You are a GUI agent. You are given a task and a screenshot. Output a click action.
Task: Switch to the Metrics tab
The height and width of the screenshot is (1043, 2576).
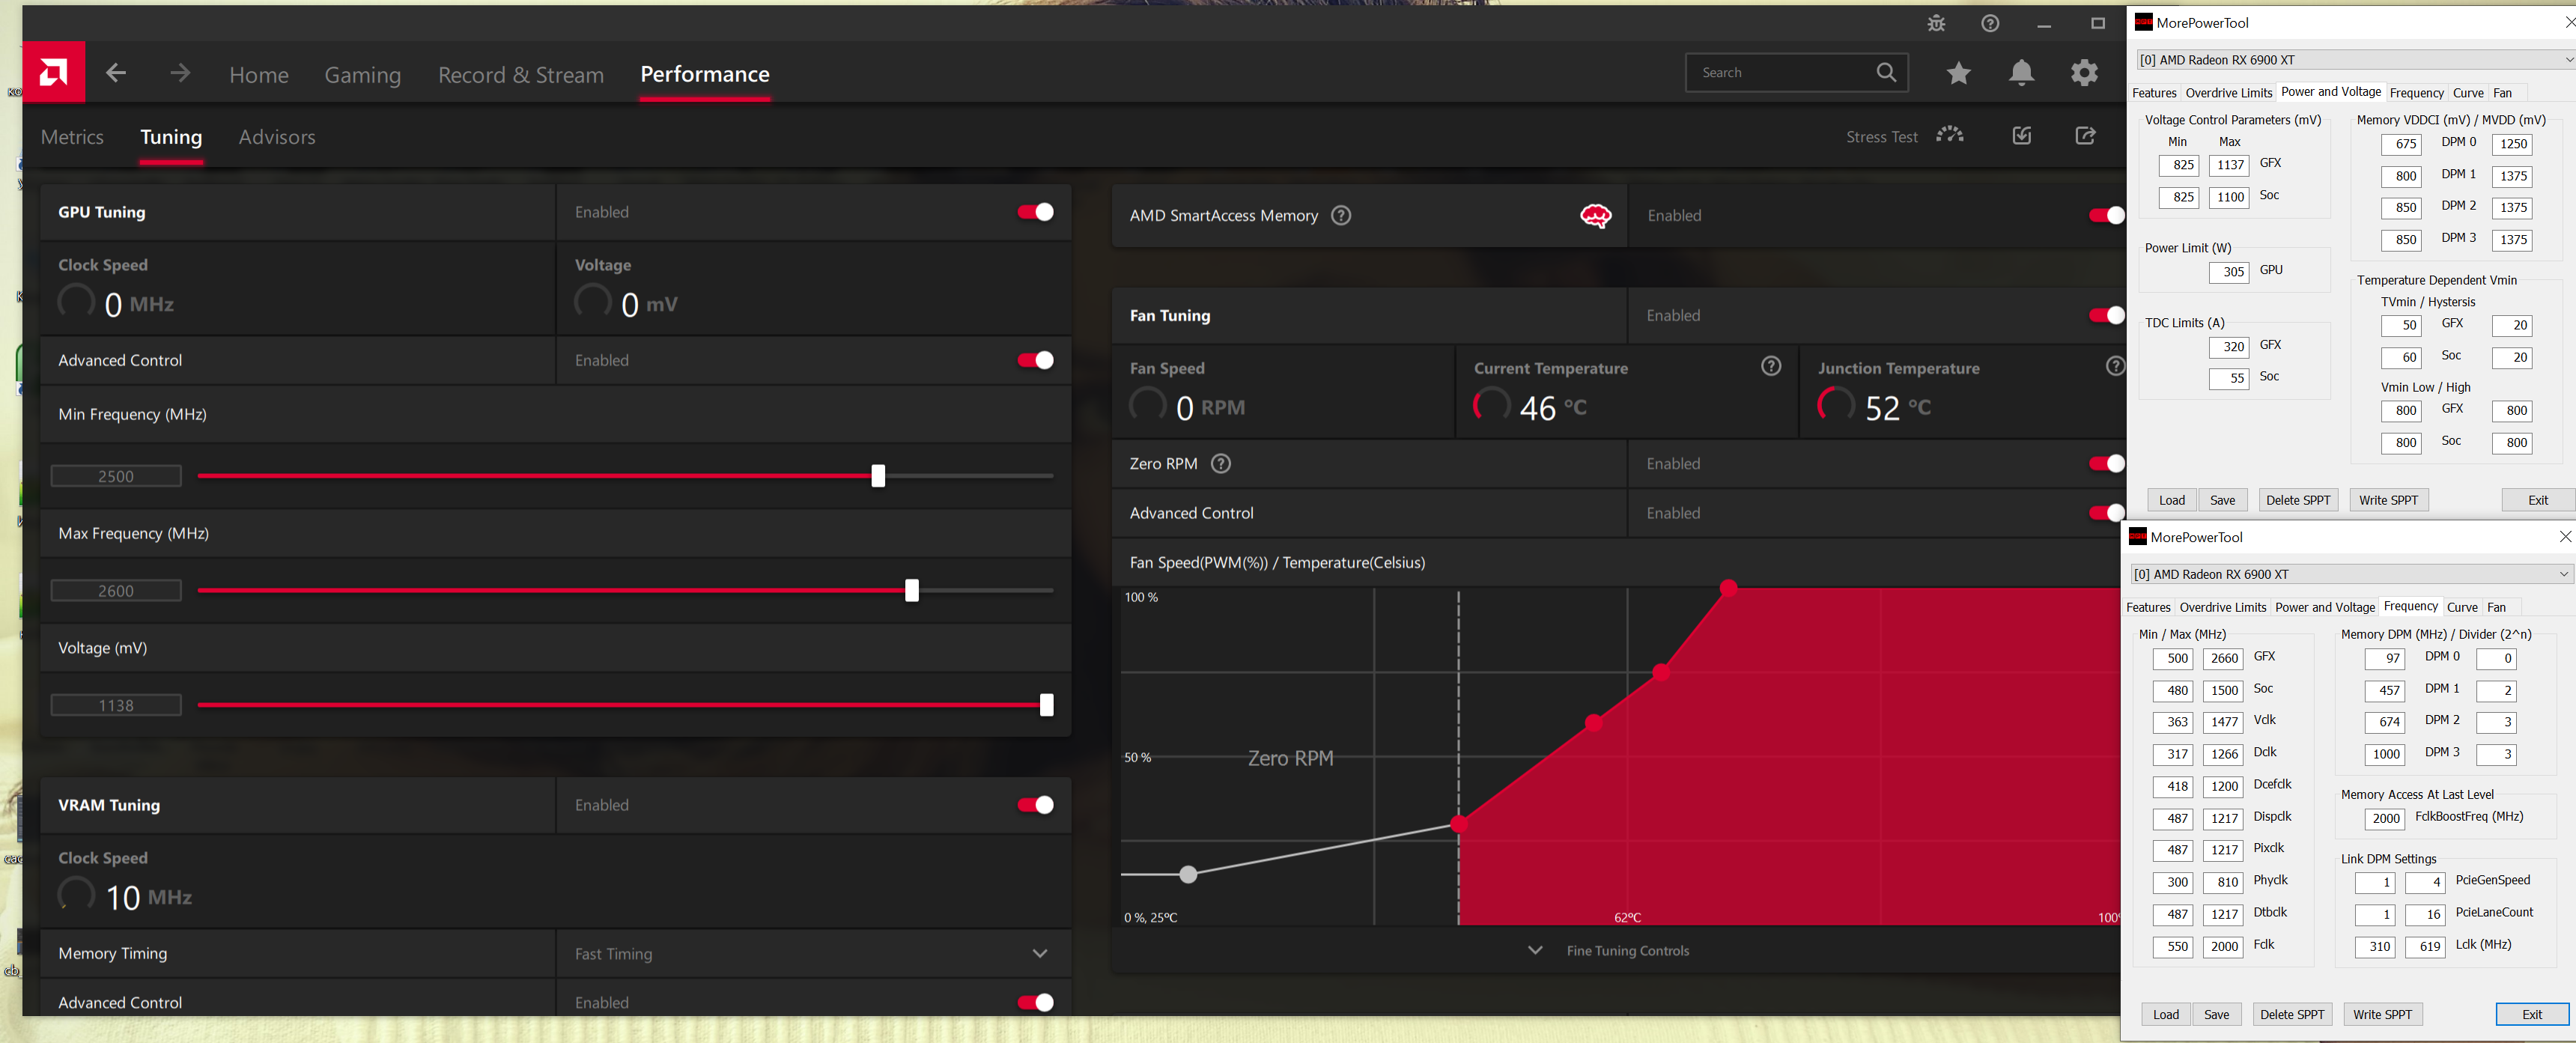72,137
